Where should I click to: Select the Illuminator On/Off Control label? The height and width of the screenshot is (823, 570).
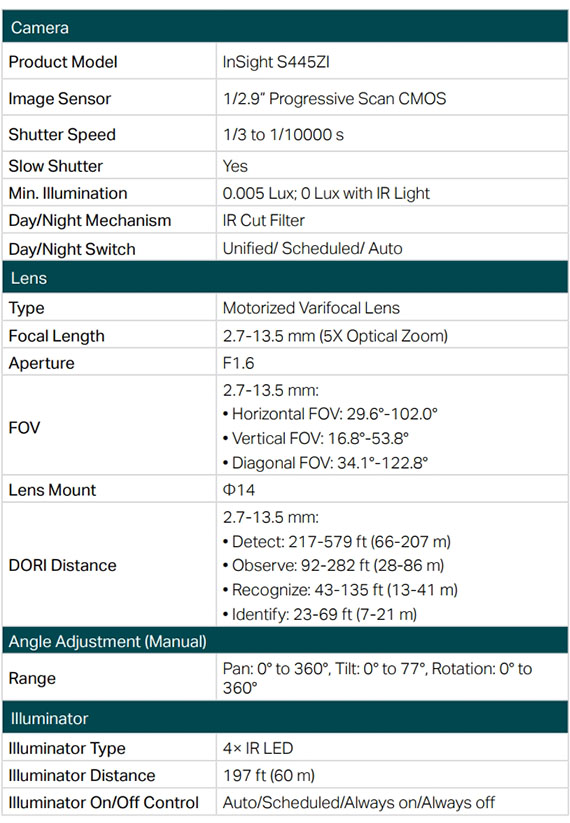pos(103,803)
